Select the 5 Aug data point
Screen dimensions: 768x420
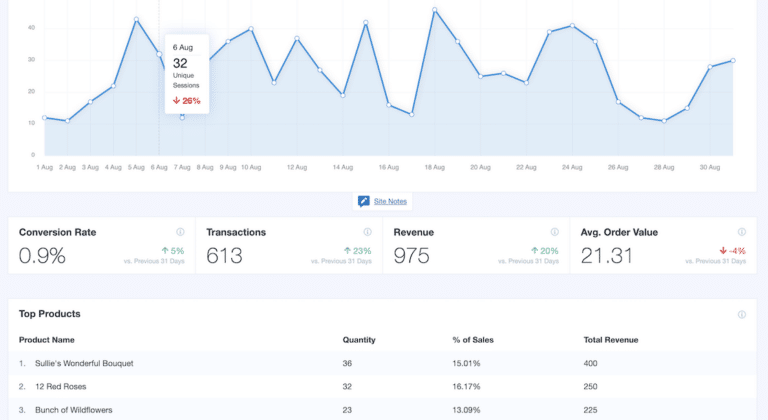click(136, 20)
